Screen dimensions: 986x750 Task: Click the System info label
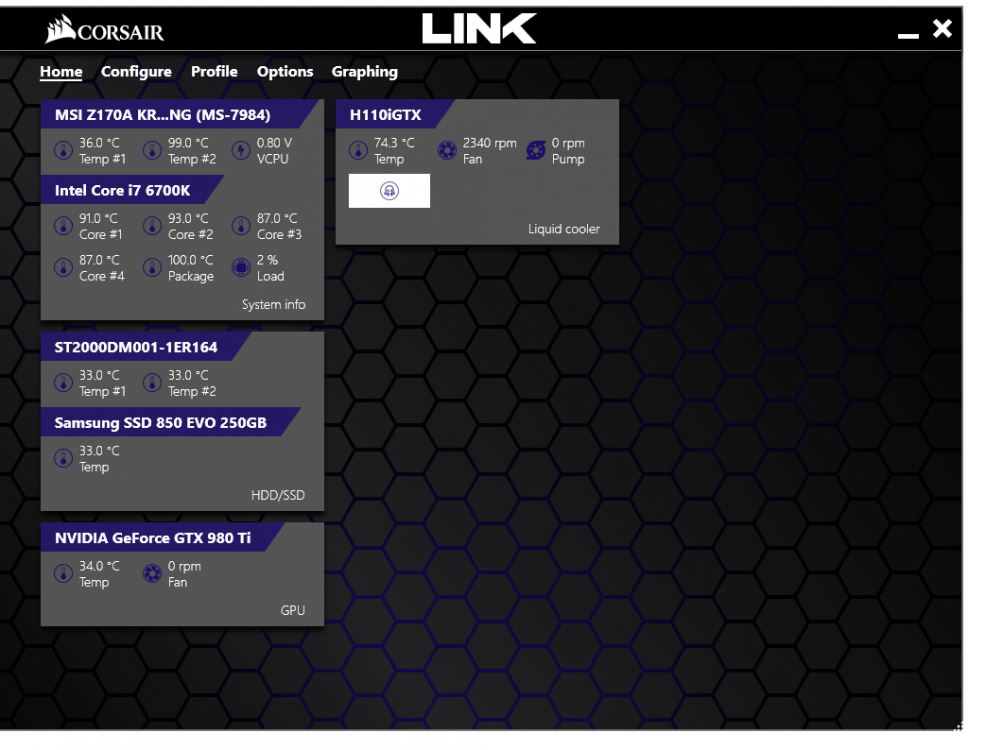(274, 305)
